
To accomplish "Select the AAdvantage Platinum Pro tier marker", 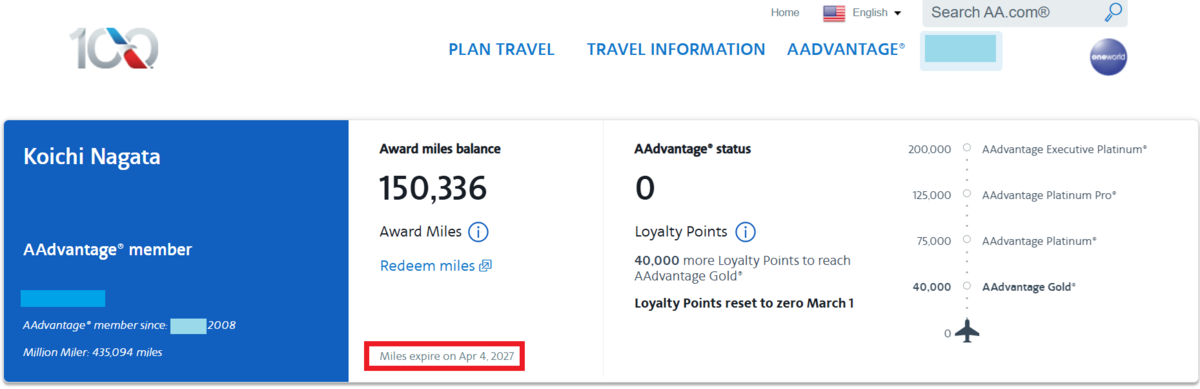I will tap(966, 194).
